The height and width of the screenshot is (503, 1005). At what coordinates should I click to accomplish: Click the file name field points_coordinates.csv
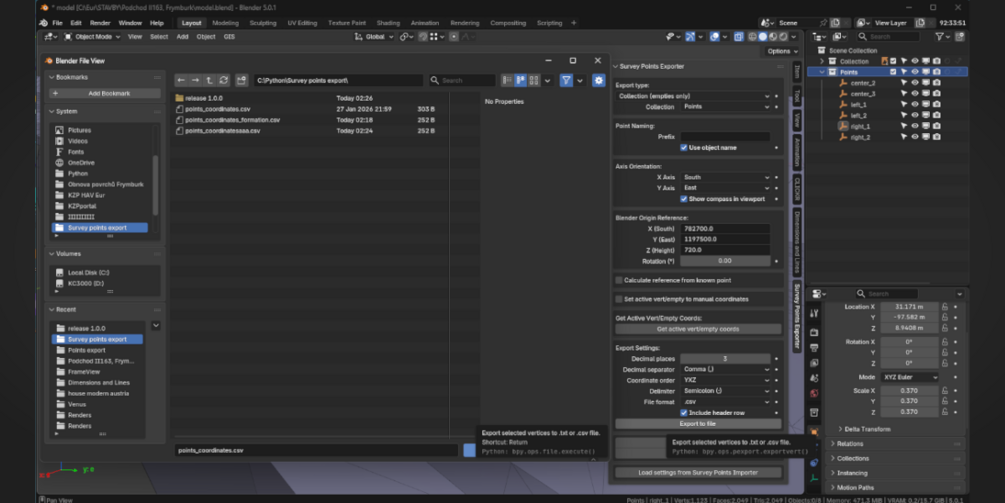pos(316,450)
